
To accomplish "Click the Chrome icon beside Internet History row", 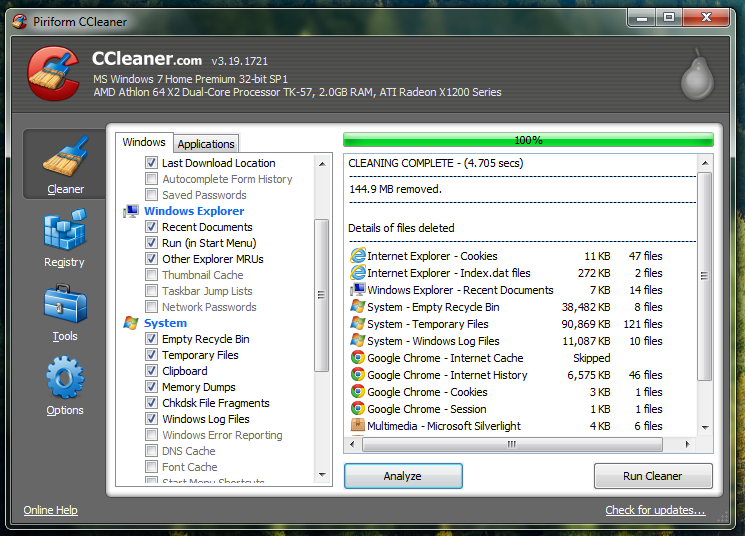I will point(357,374).
